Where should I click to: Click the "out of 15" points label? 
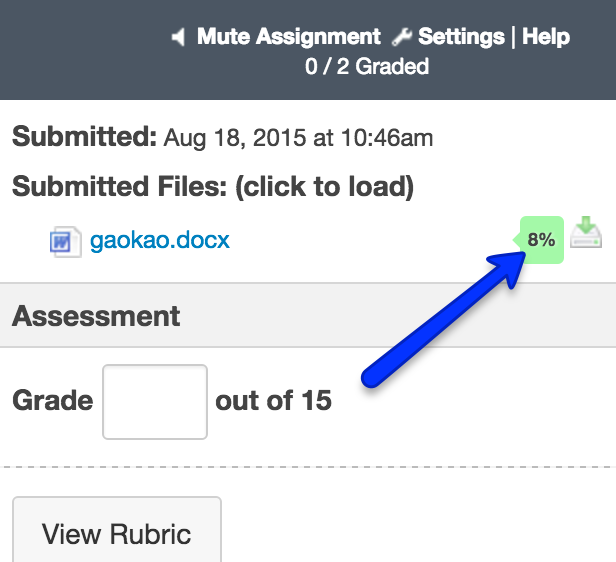pyautogui.click(x=273, y=401)
